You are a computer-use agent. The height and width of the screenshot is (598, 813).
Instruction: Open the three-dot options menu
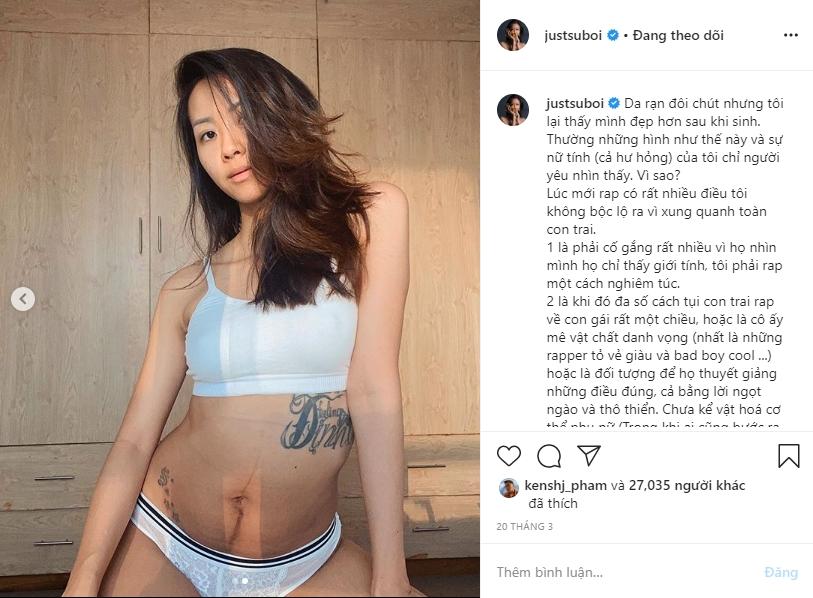[x=791, y=35]
